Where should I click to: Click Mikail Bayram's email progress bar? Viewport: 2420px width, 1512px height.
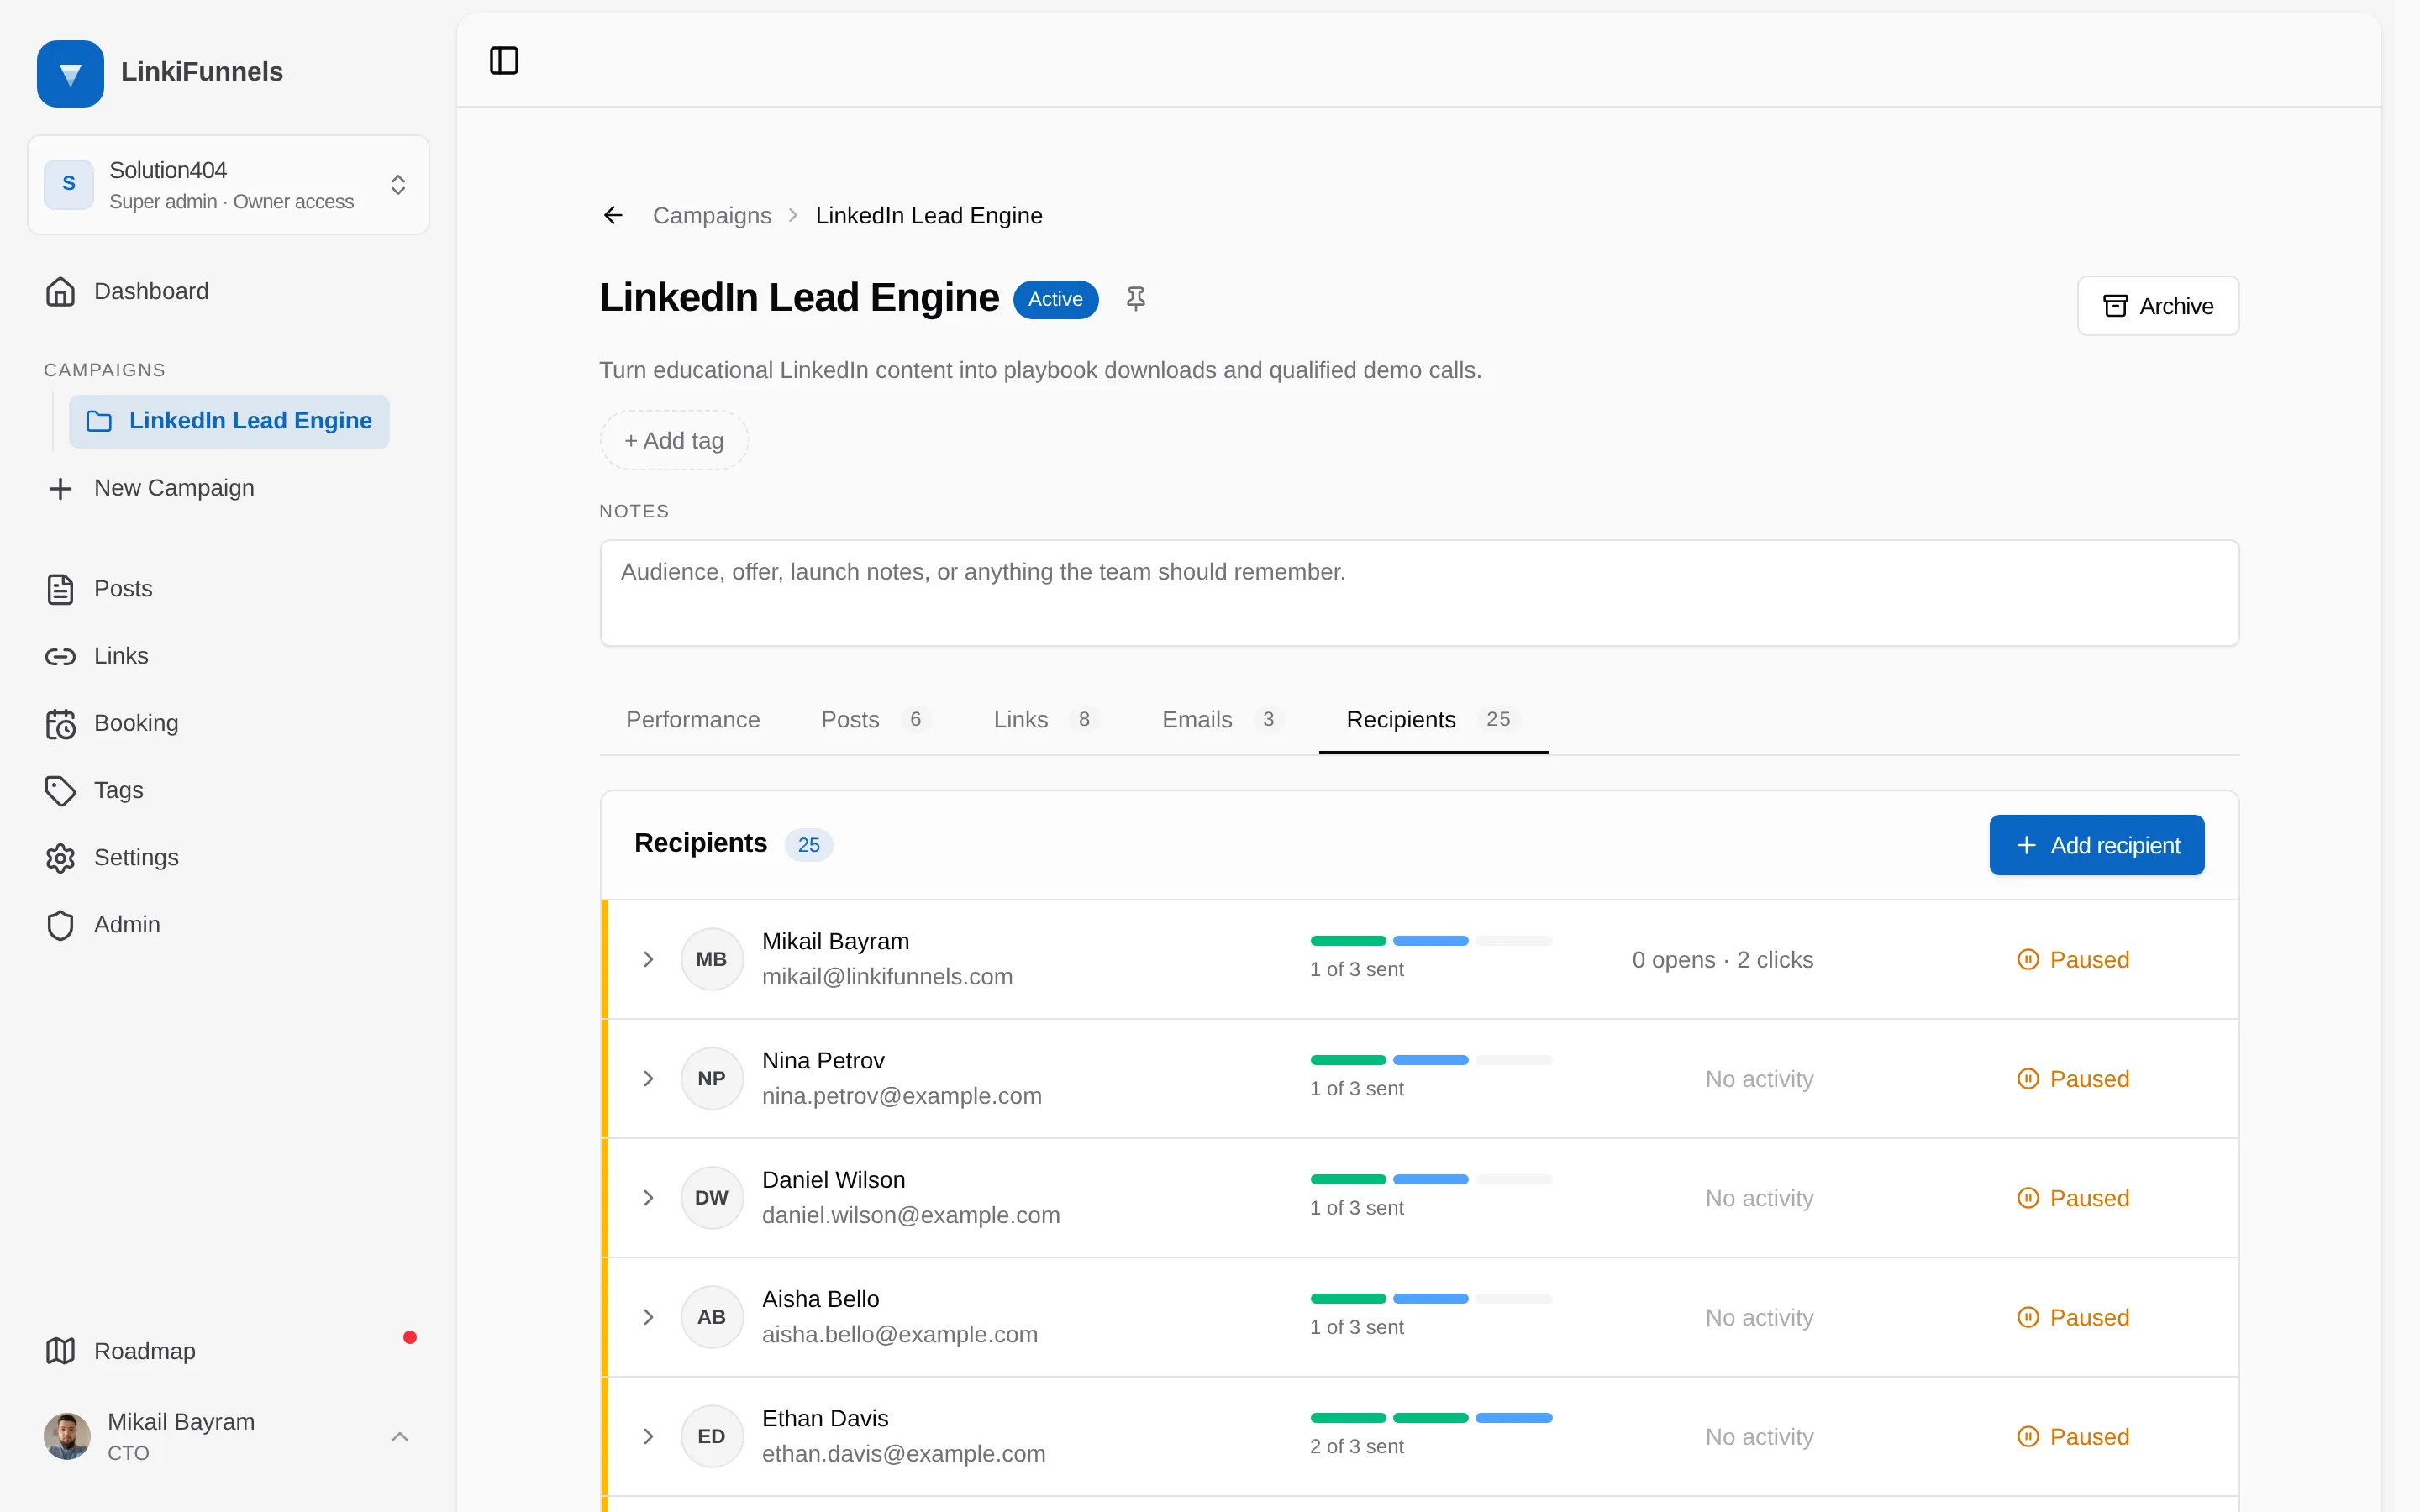coord(1431,941)
